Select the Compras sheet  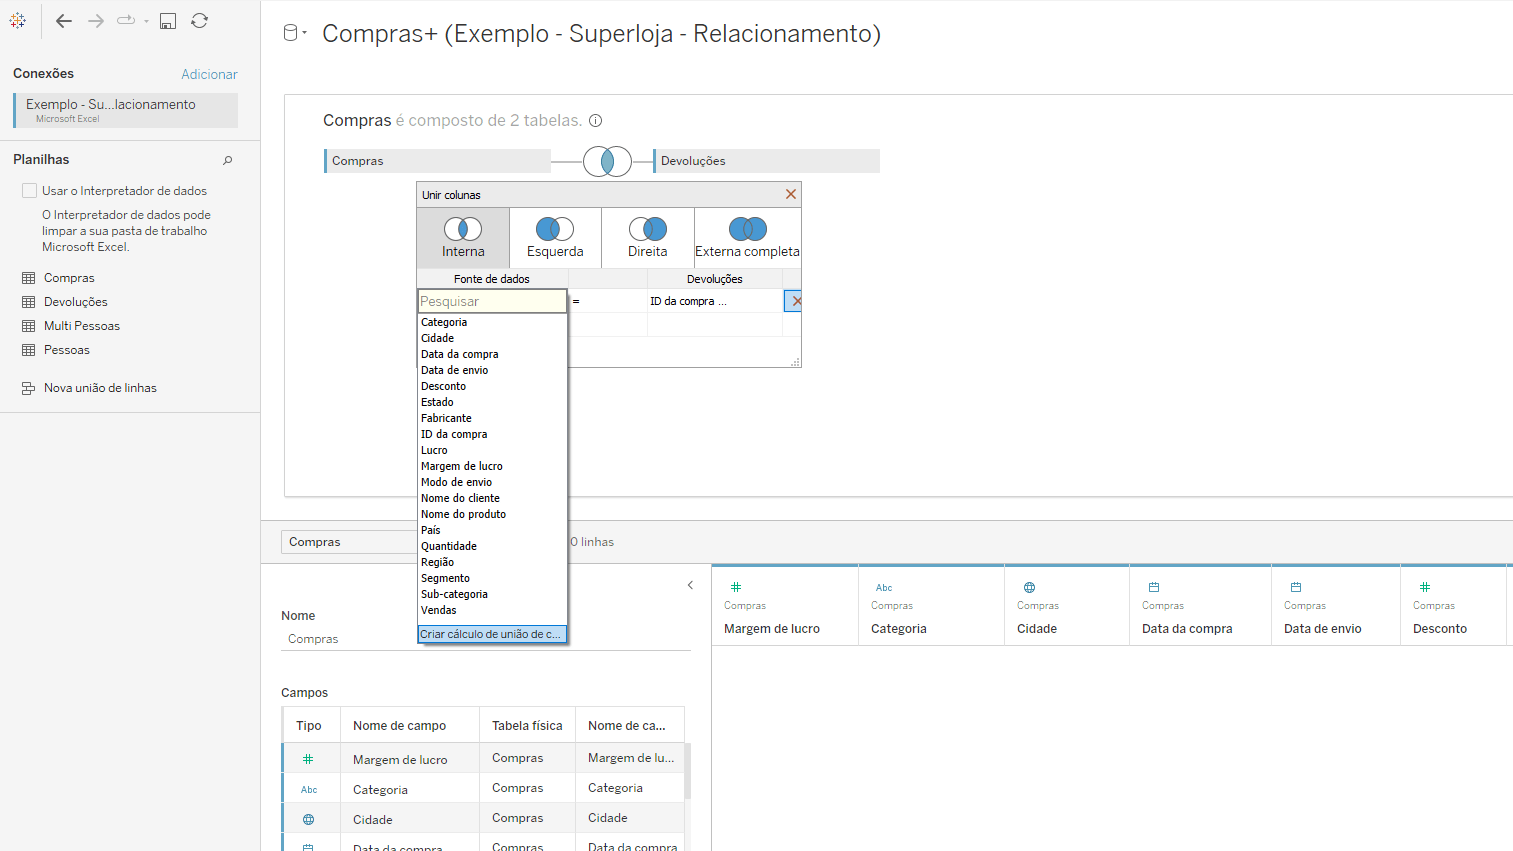coord(69,278)
